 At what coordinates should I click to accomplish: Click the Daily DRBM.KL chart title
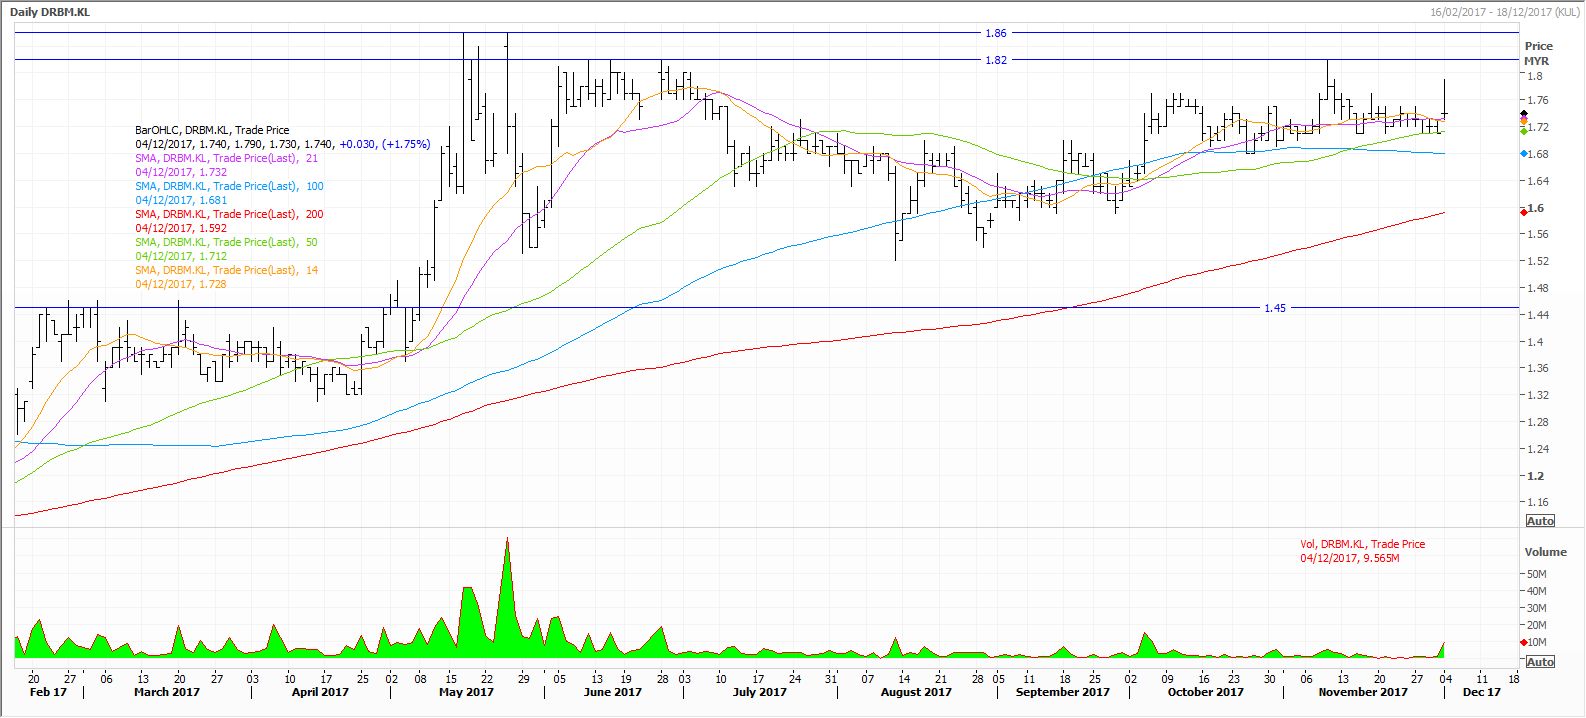(48, 11)
